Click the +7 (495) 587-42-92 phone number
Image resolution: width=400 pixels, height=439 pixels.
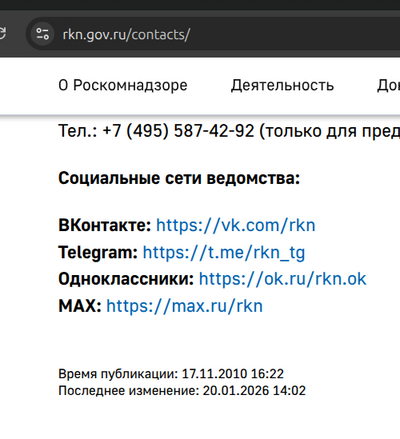click(x=178, y=131)
